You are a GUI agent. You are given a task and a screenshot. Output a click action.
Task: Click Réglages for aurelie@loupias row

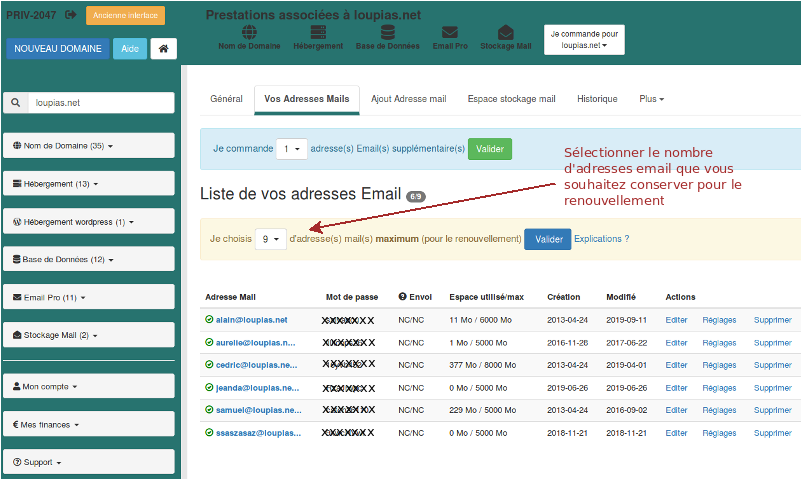pos(719,343)
